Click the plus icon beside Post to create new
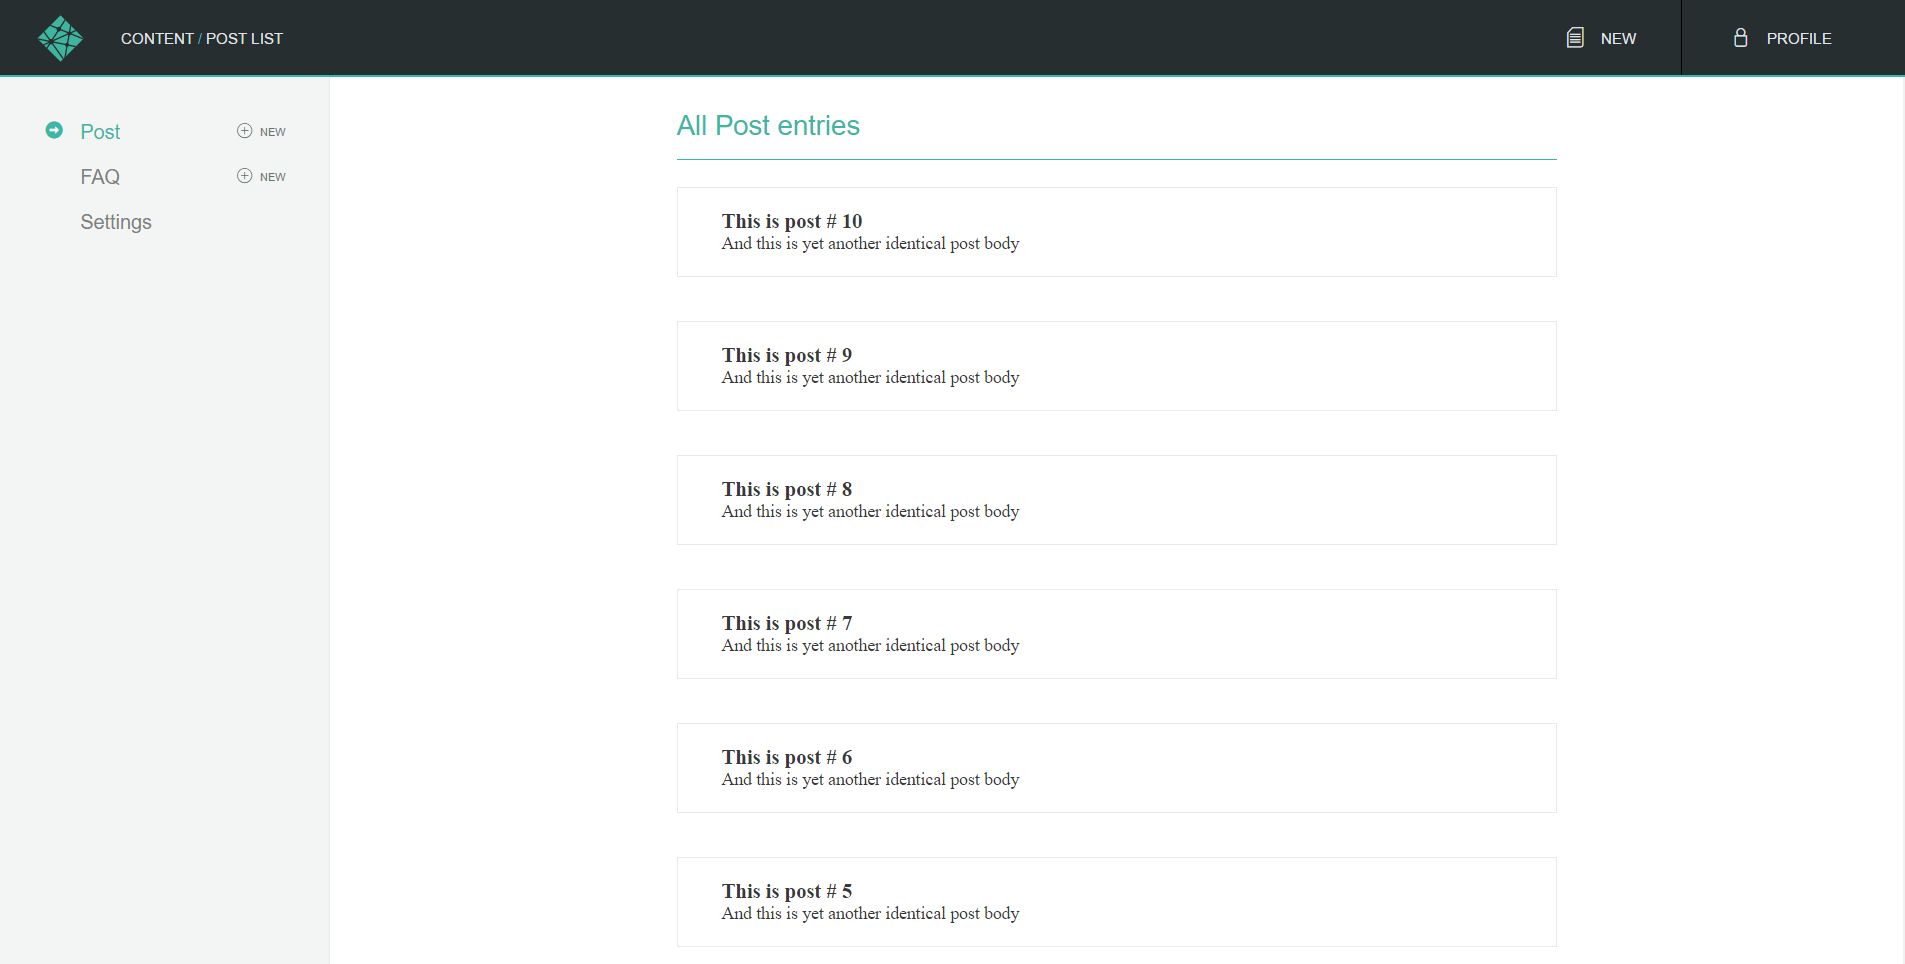The width and height of the screenshot is (1905, 964). click(x=243, y=130)
